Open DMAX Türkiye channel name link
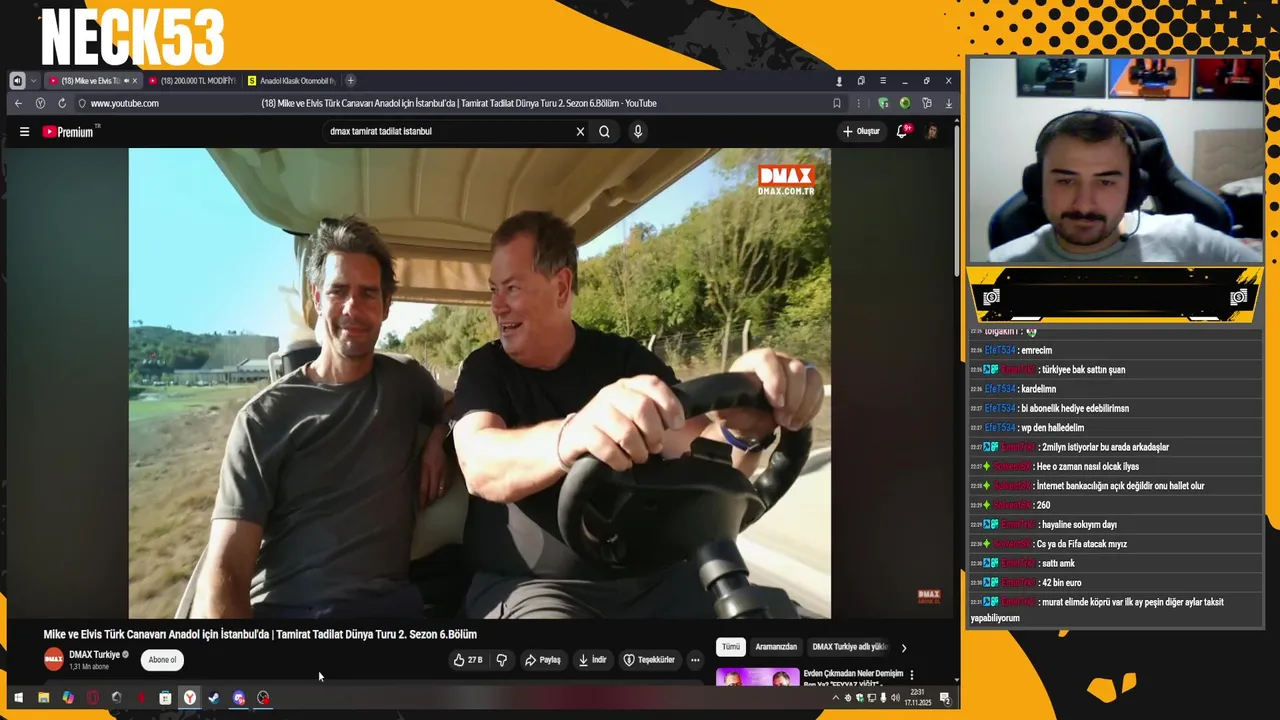1280x720 pixels. coord(94,655)
